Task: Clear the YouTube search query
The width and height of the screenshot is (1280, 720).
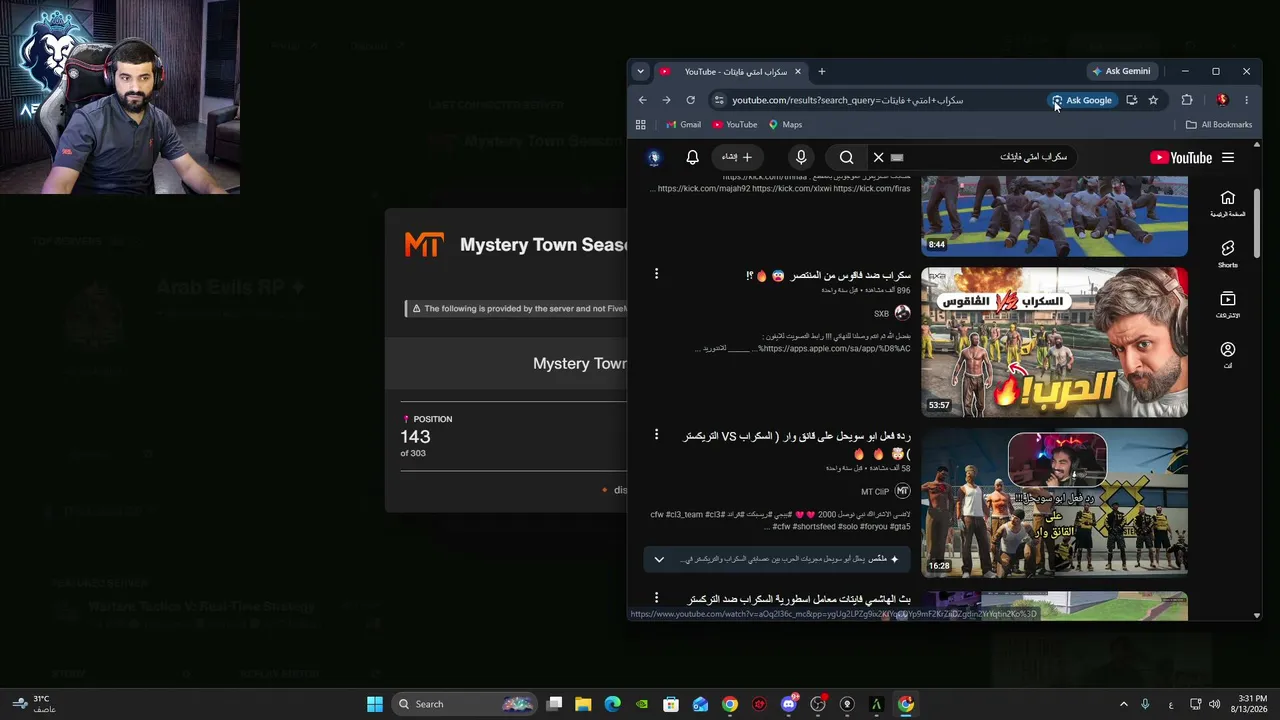Action: coord(878,157)
